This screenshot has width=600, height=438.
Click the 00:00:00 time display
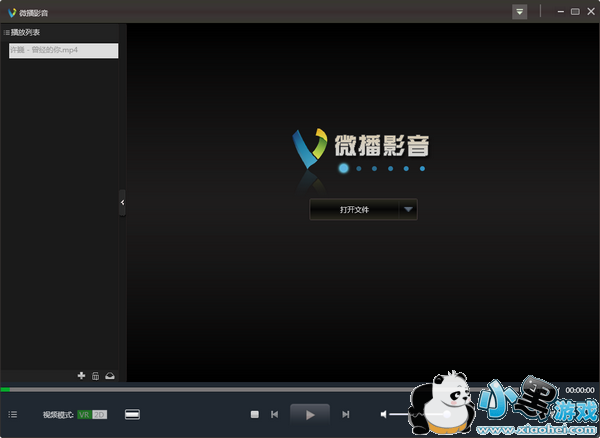click(580, 390)
